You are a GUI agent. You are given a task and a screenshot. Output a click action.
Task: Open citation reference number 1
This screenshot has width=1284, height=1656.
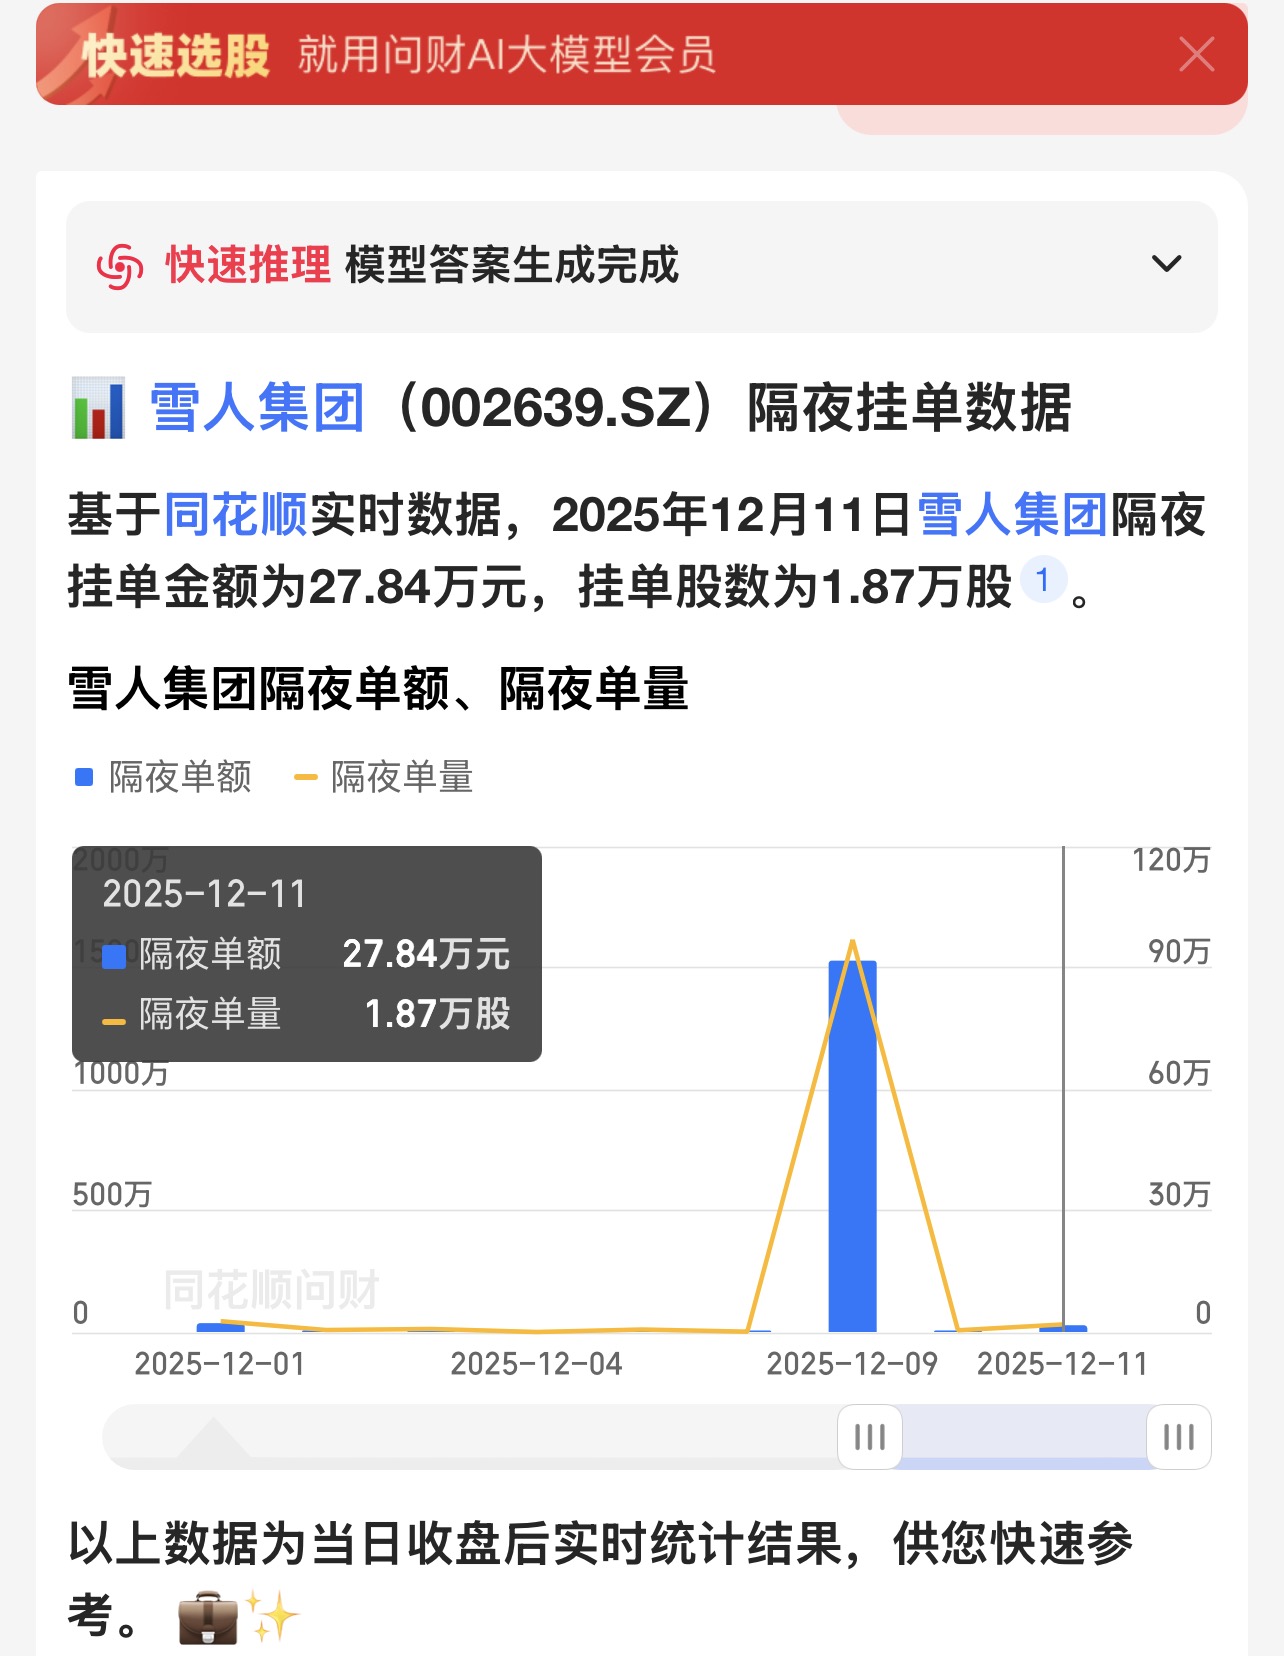1043,580
